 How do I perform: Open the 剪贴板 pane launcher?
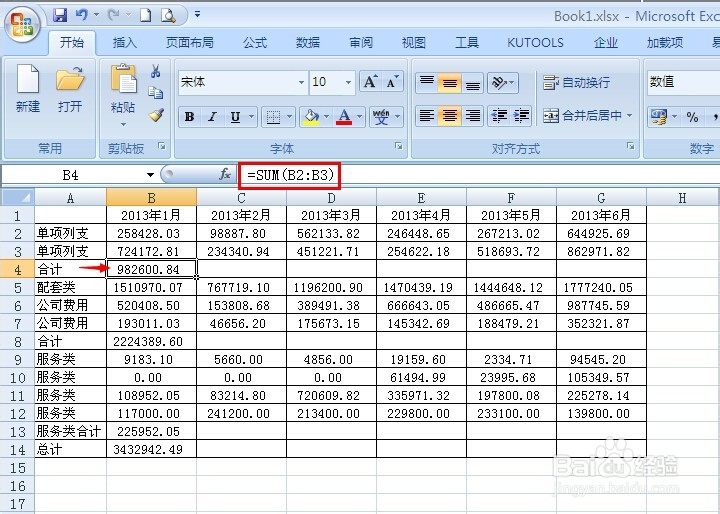coord(162,146)
